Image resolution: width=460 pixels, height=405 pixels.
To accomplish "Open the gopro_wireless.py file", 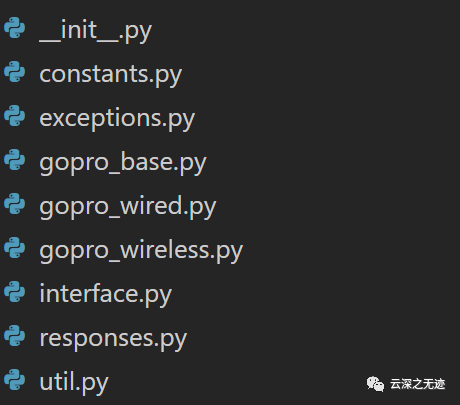I will pos(141,251).
